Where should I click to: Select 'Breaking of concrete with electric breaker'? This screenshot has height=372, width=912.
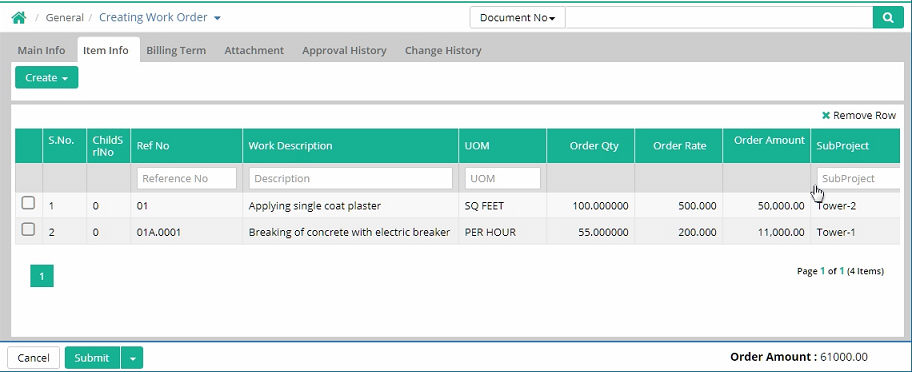pyautogui.click(x=350, y=232)
